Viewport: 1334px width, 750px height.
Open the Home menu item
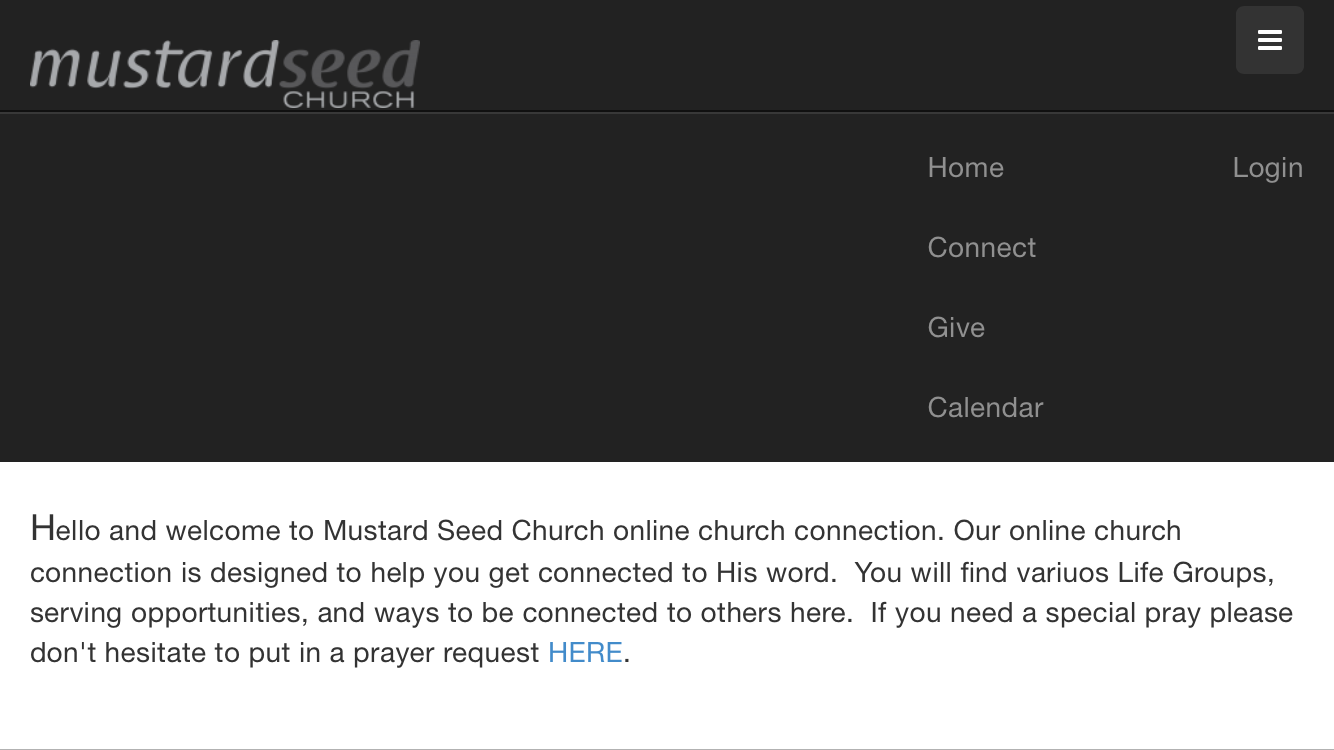[x=965, y=168]
